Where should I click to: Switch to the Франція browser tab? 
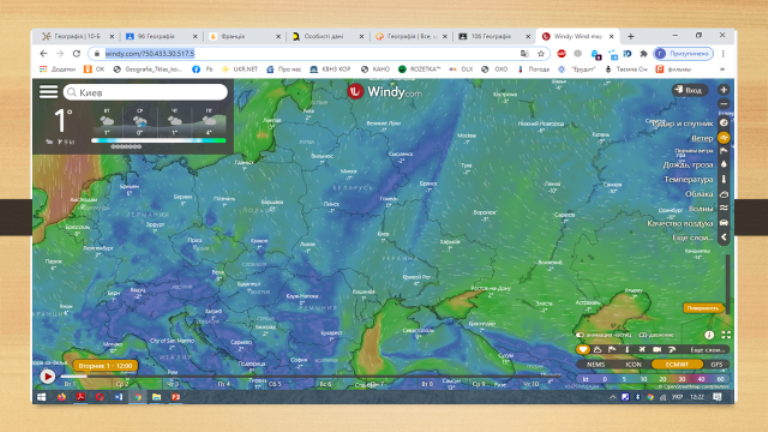(x=244, y=36)
